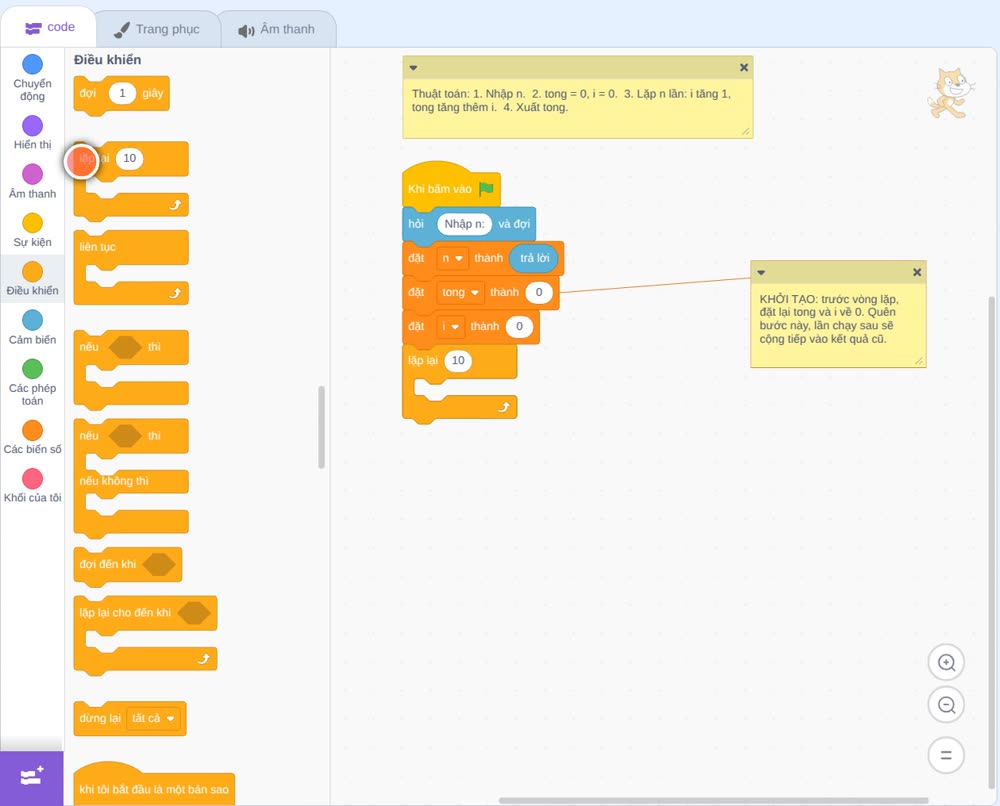The image size is (1000, 806).
Task: Select the Điều khiển block category
Action: point(32,279)
